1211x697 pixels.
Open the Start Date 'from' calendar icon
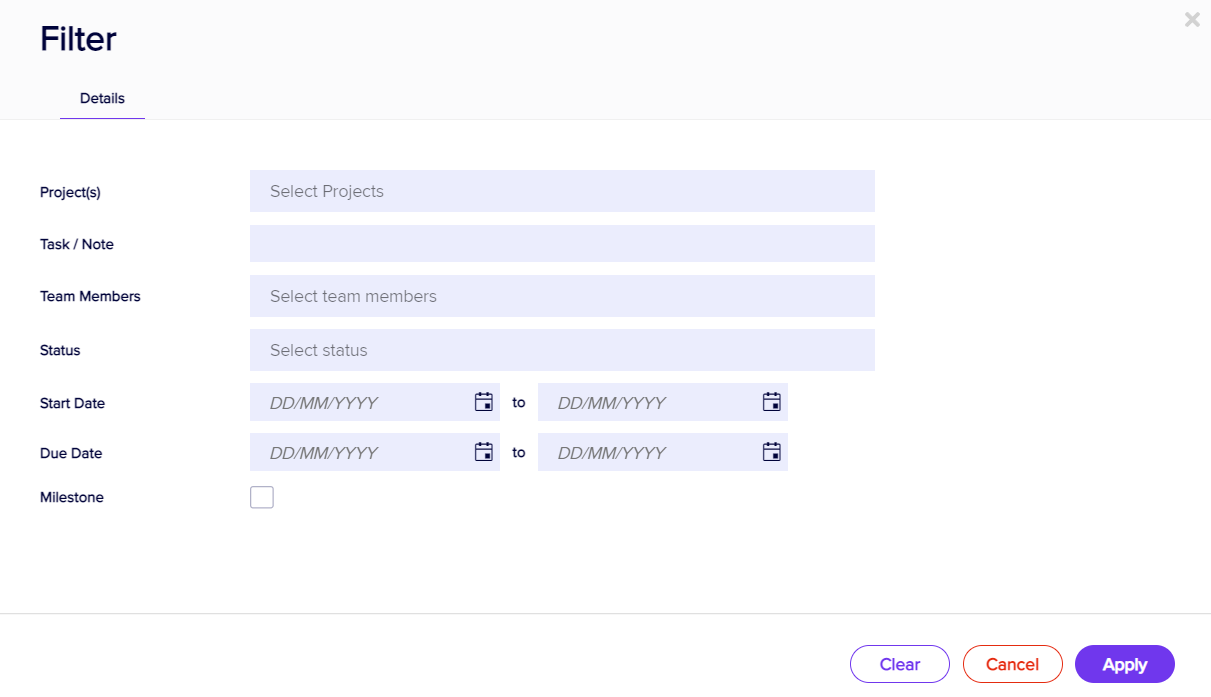click(484, 402)
